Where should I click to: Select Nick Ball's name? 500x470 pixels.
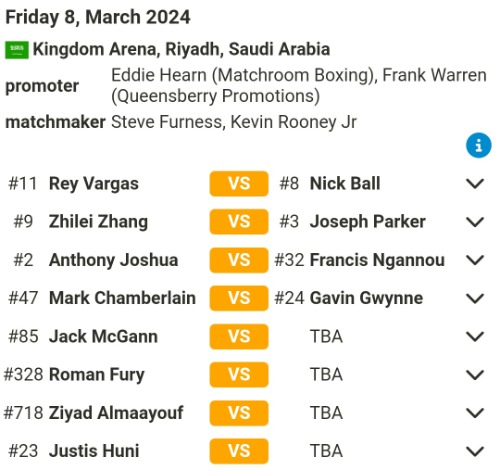pyautogui.click(x=345, y=184)
